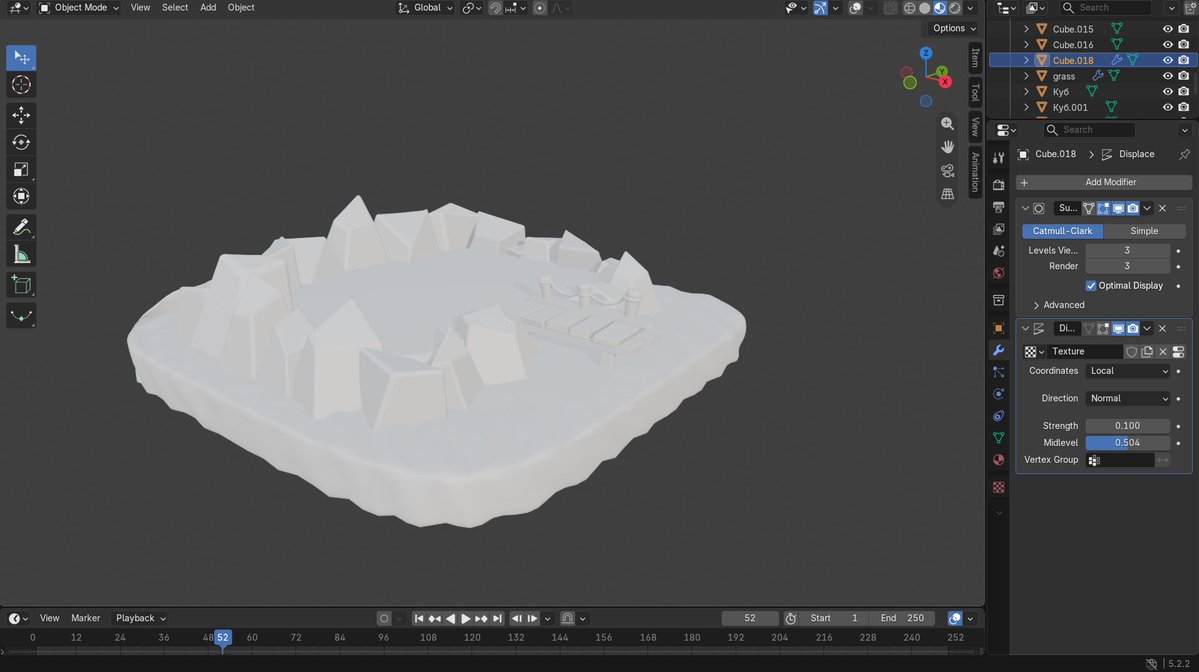The image size is (1199, 672).
Task: Open the Output properties tab icon
Action: [999, 207]
